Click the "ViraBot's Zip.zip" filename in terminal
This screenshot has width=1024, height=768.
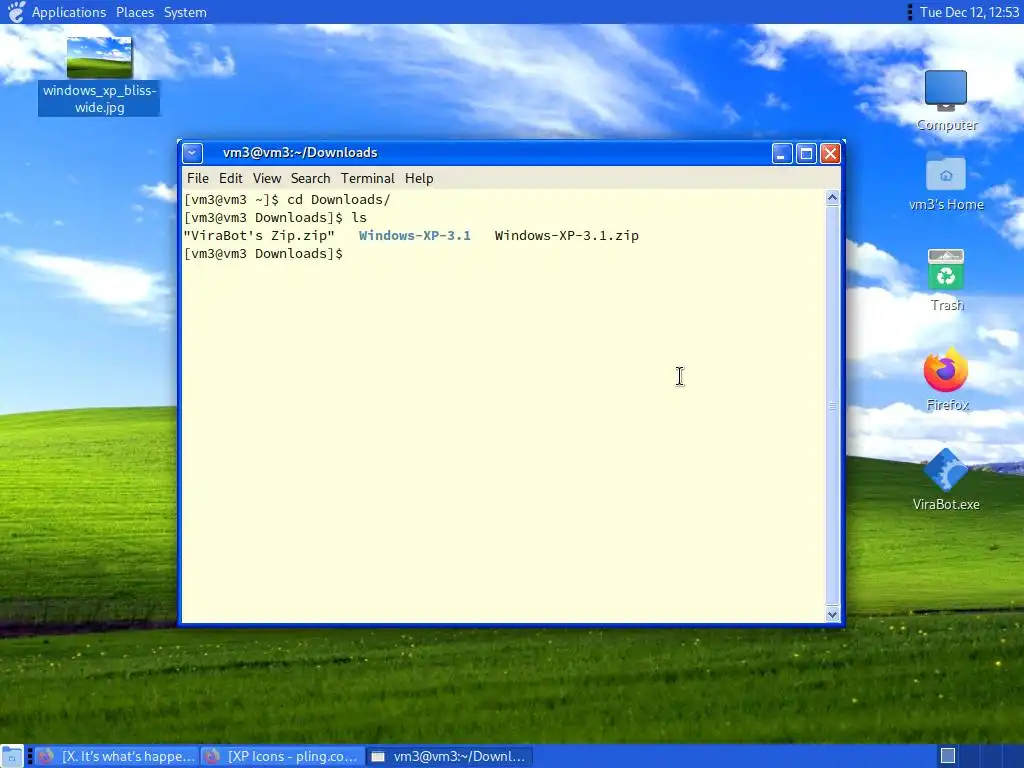pos(259,236)
